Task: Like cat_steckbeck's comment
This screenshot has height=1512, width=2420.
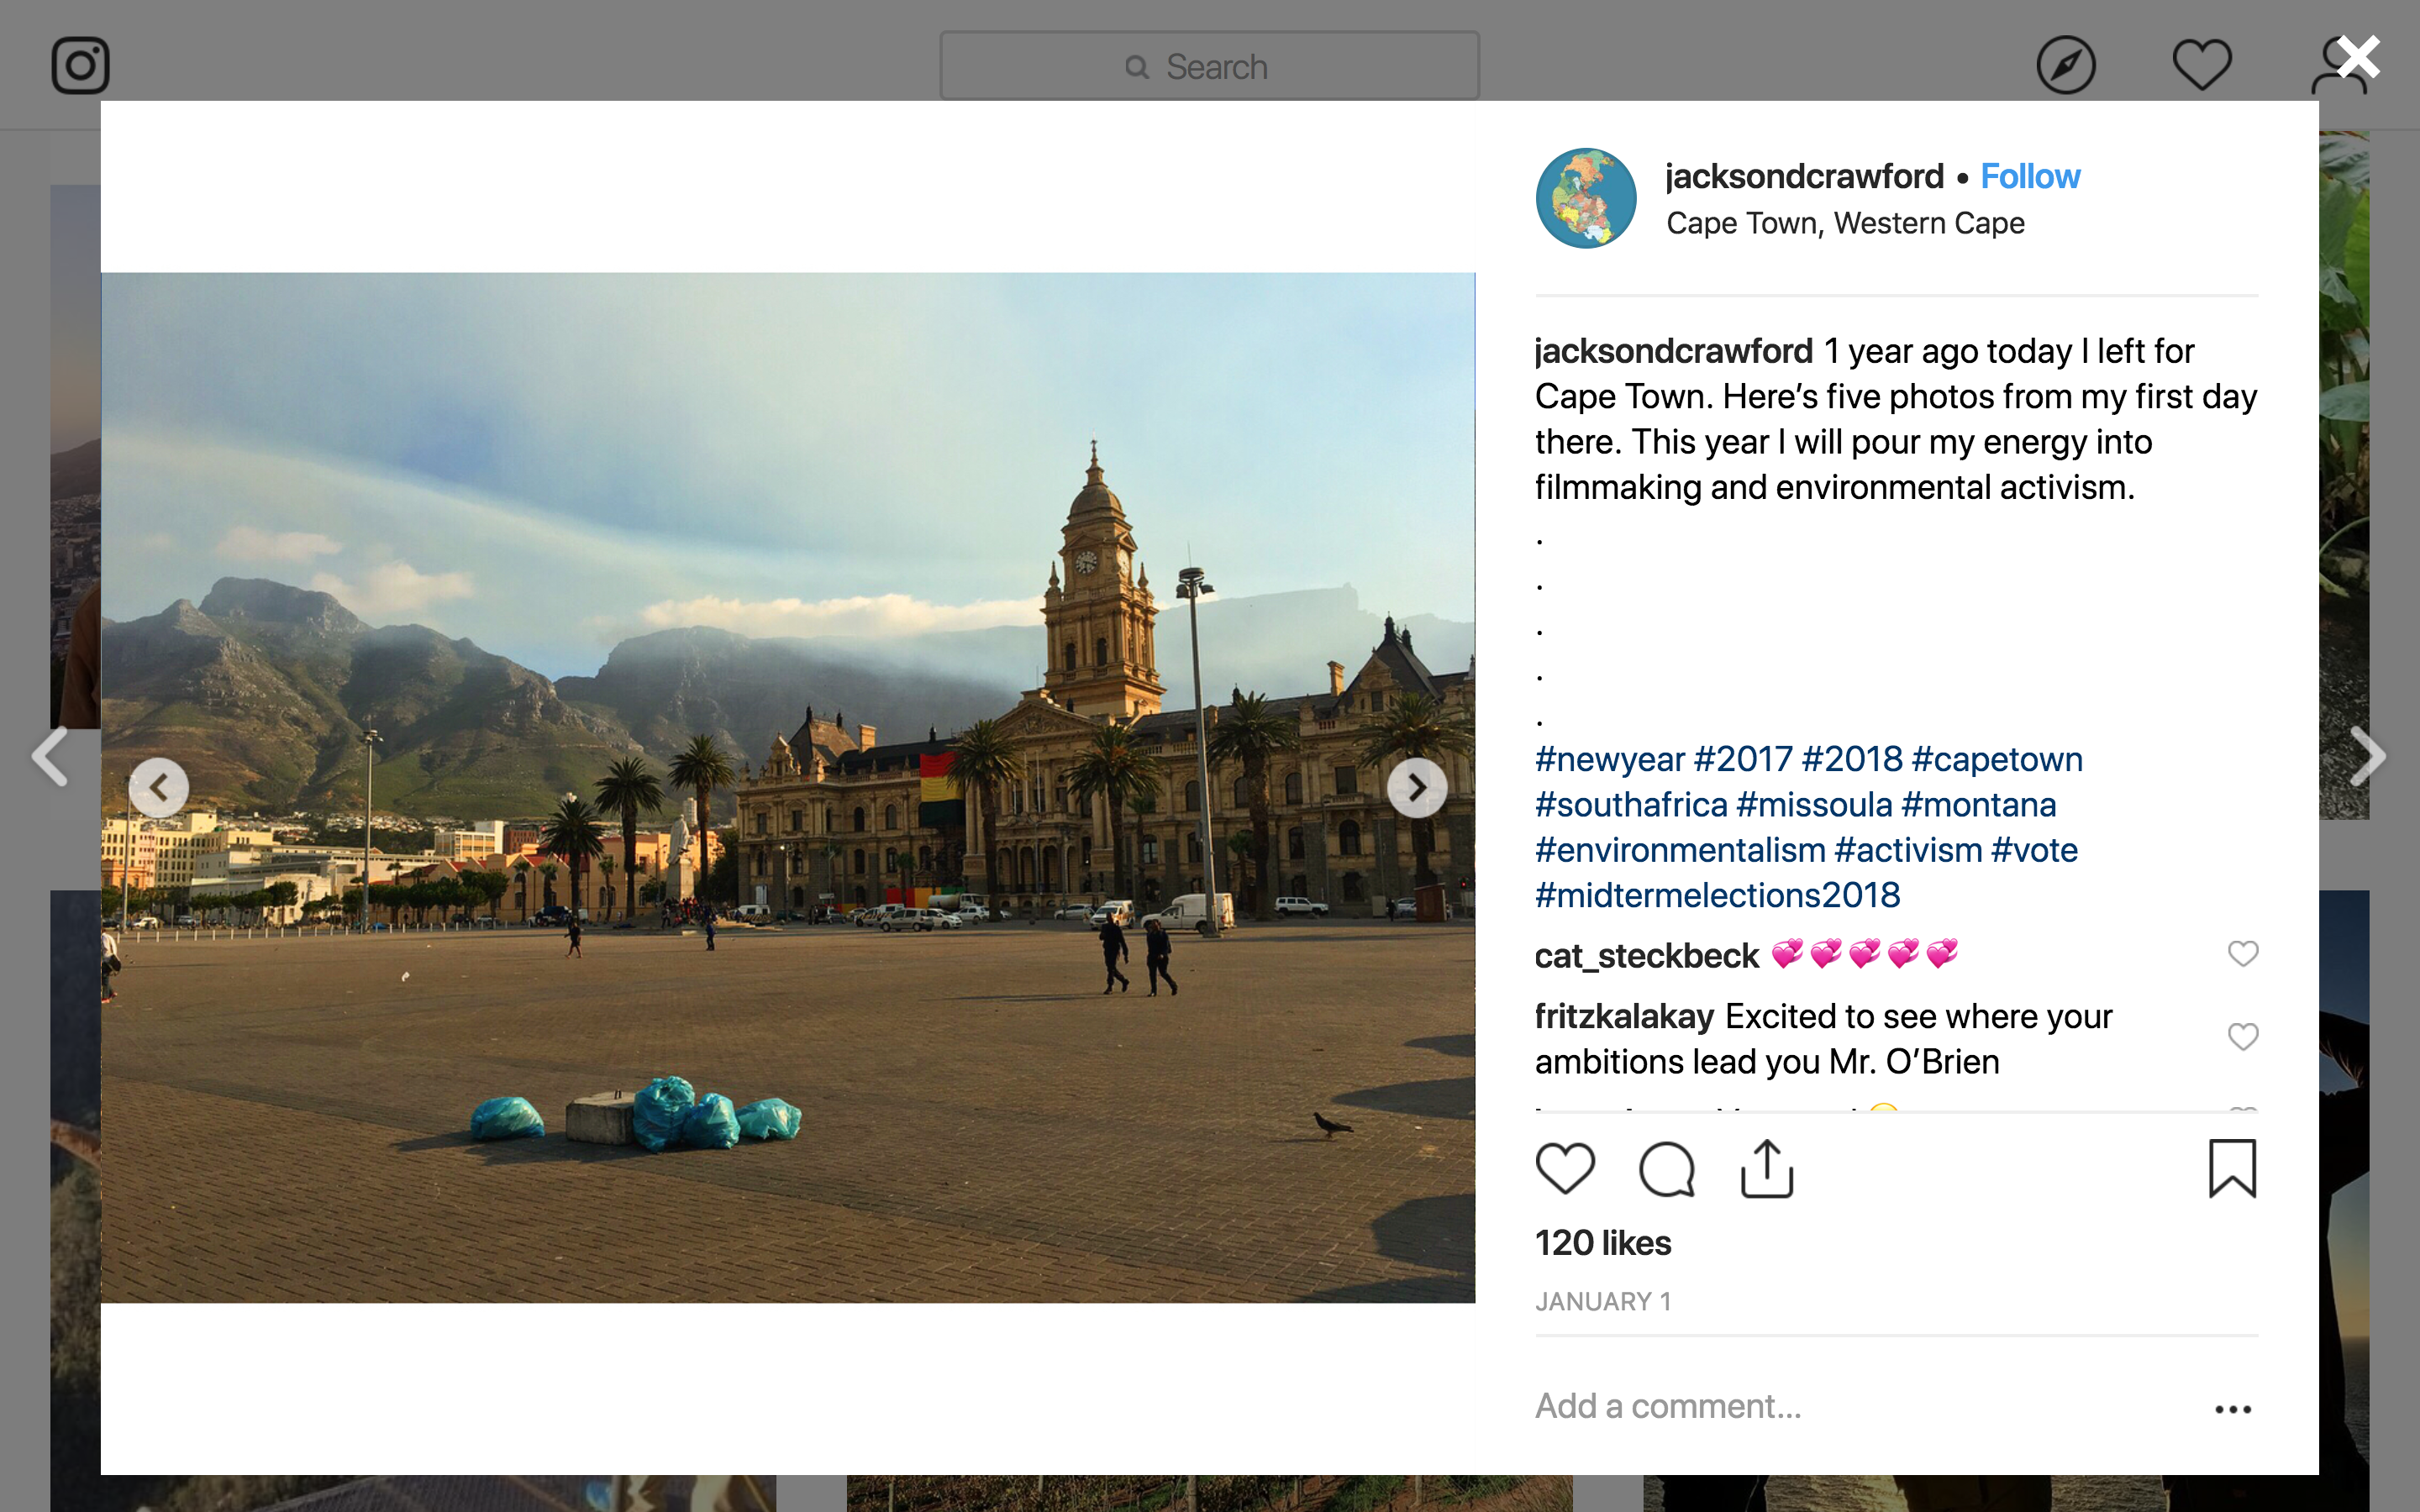Action: tap(2242, 954)
